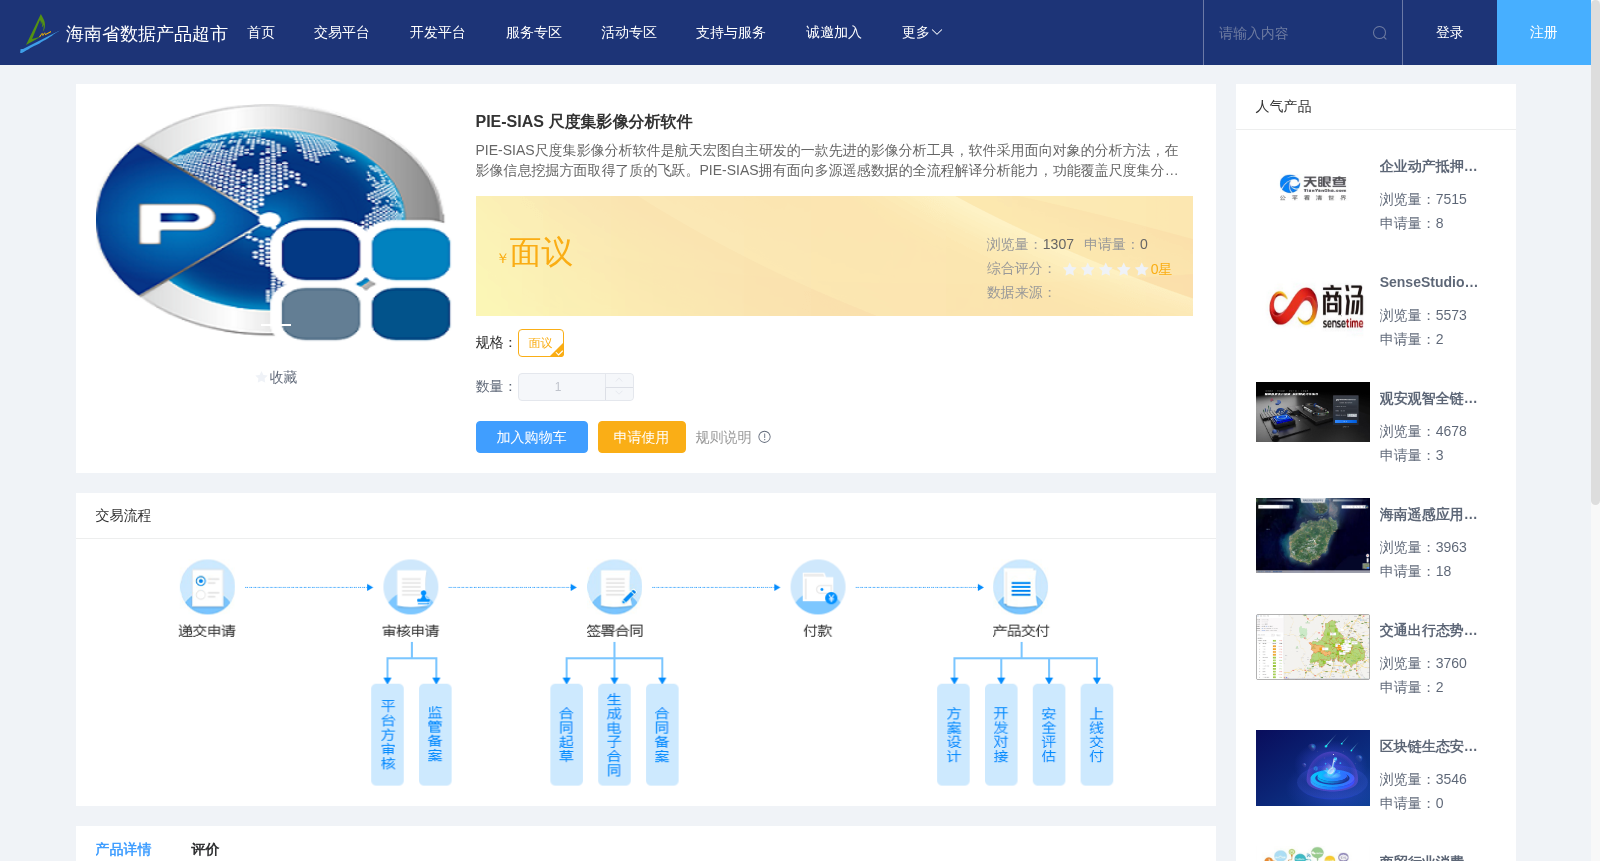This screenshot has width=1600, height=861.
Task: Open the 交通出行态势 product thumbnail
Action: 1313,647
